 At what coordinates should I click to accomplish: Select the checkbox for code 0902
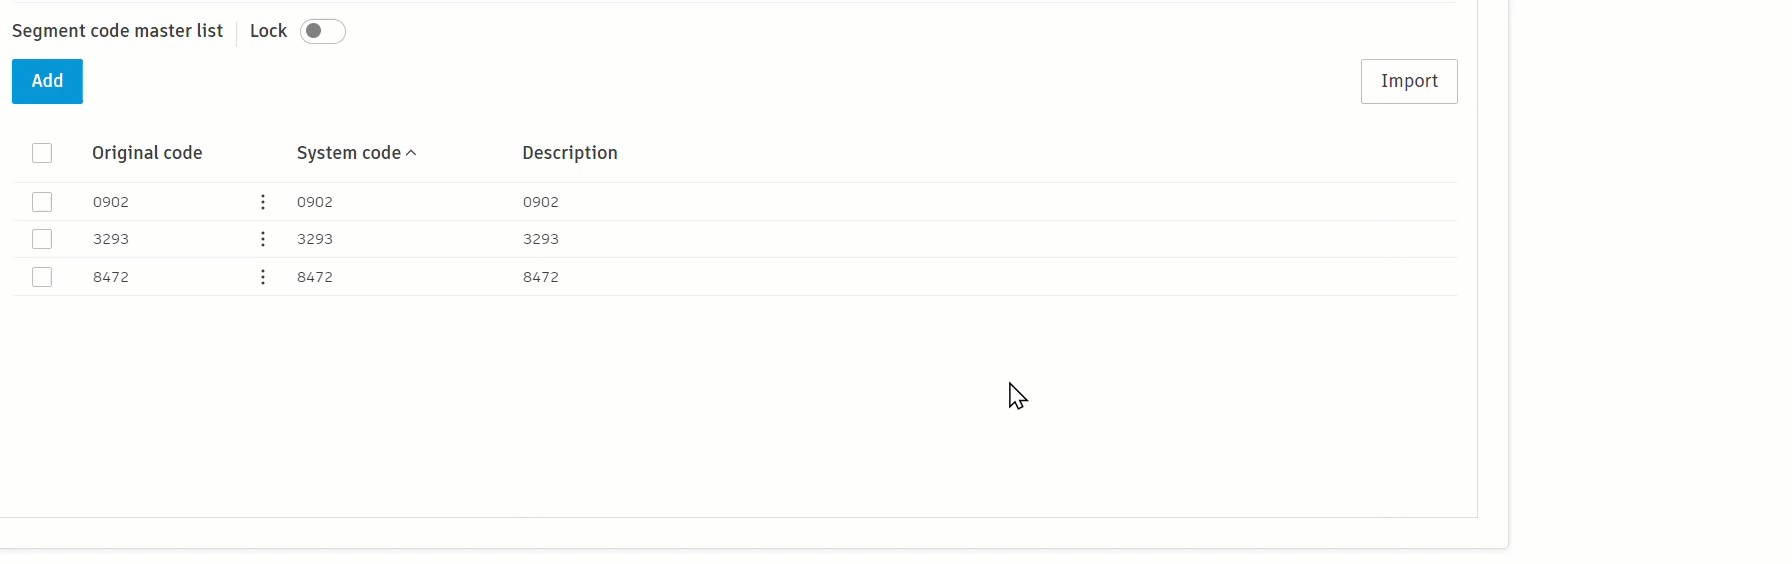click(x=42, y=202)
